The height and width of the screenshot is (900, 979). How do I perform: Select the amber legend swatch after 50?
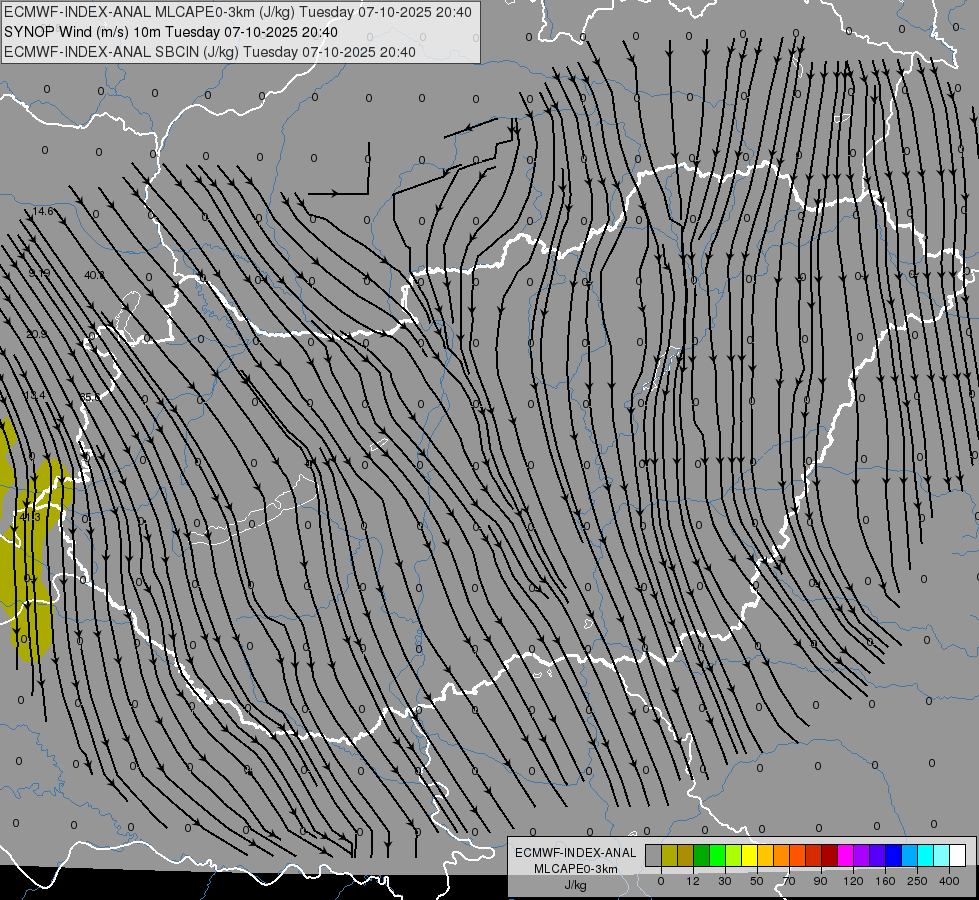(x=765, y=855)
